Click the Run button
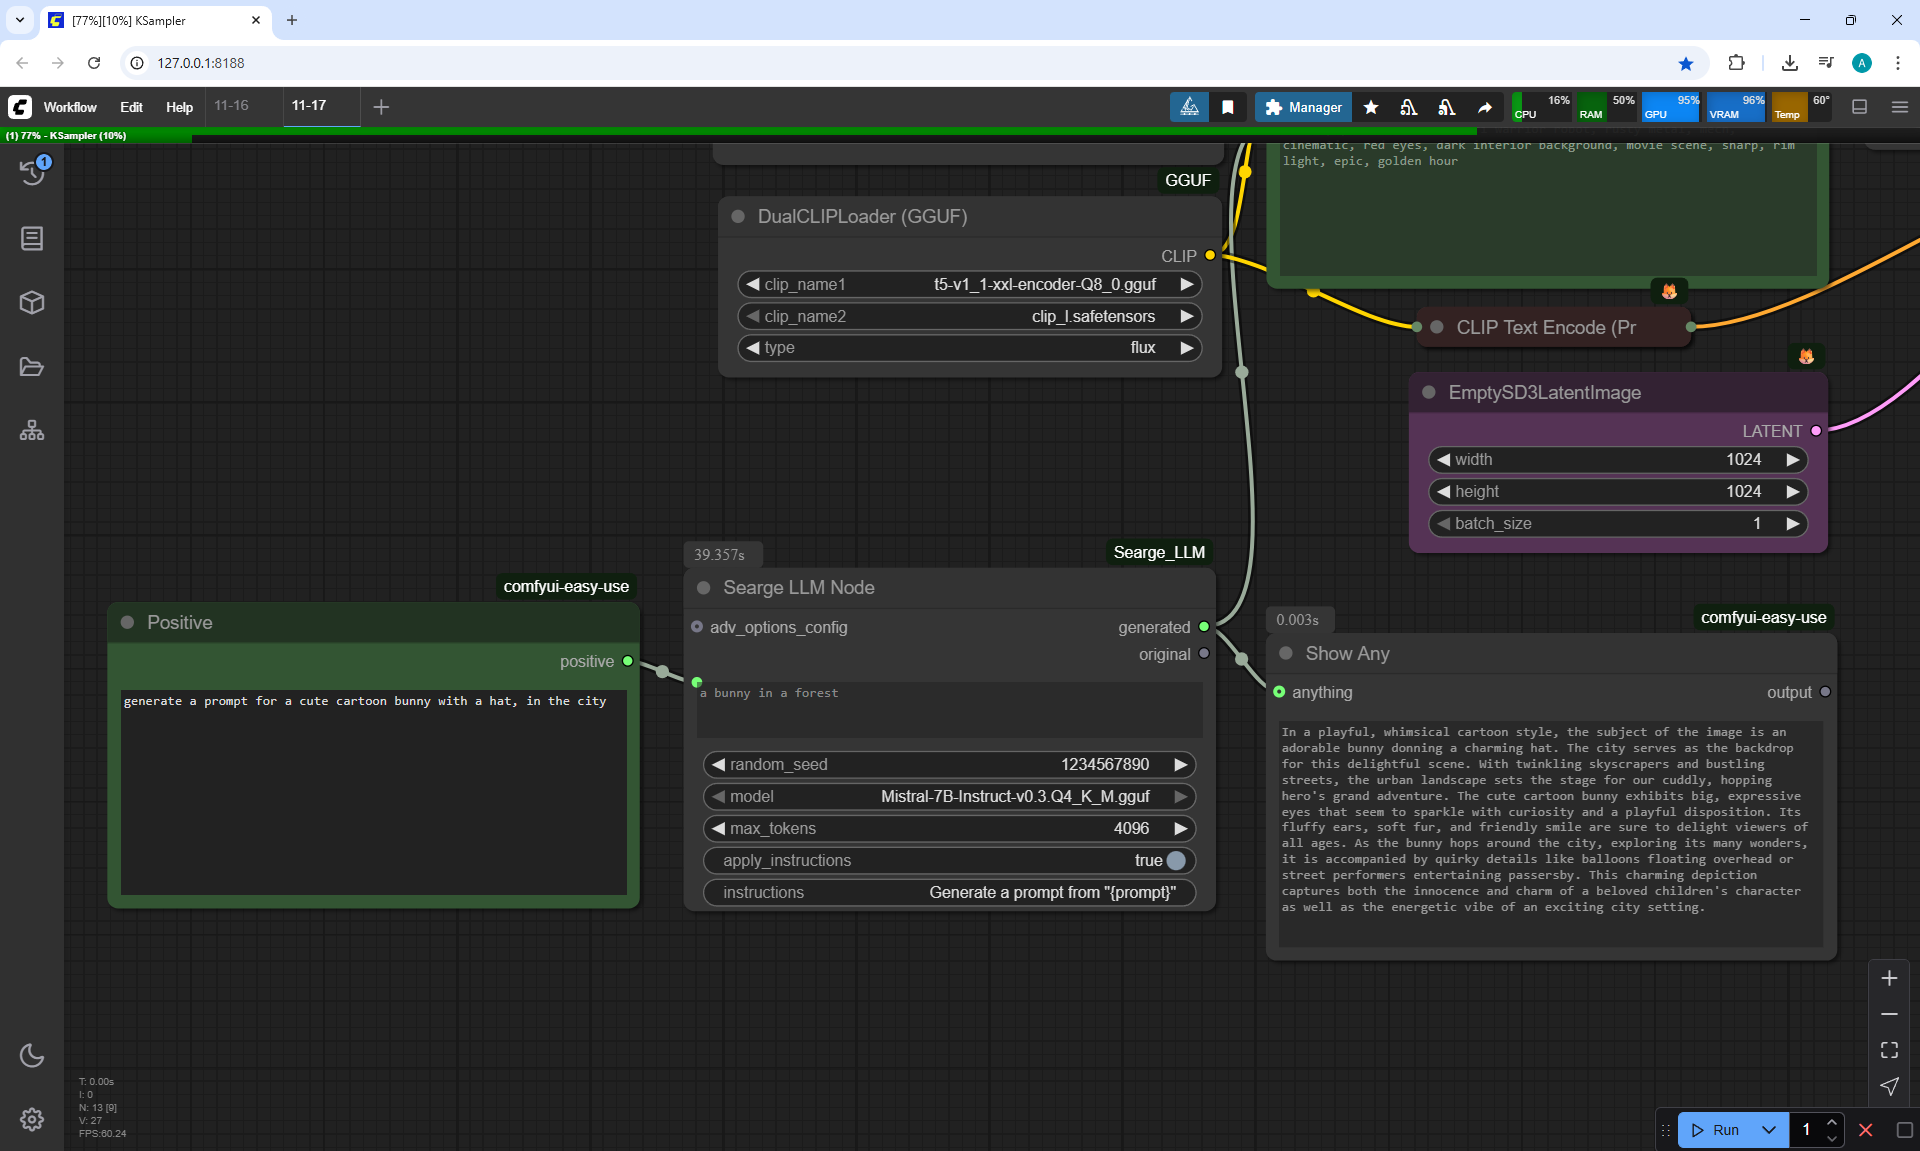Screen dimensions: 1920x1151 click(1717, 1130)
